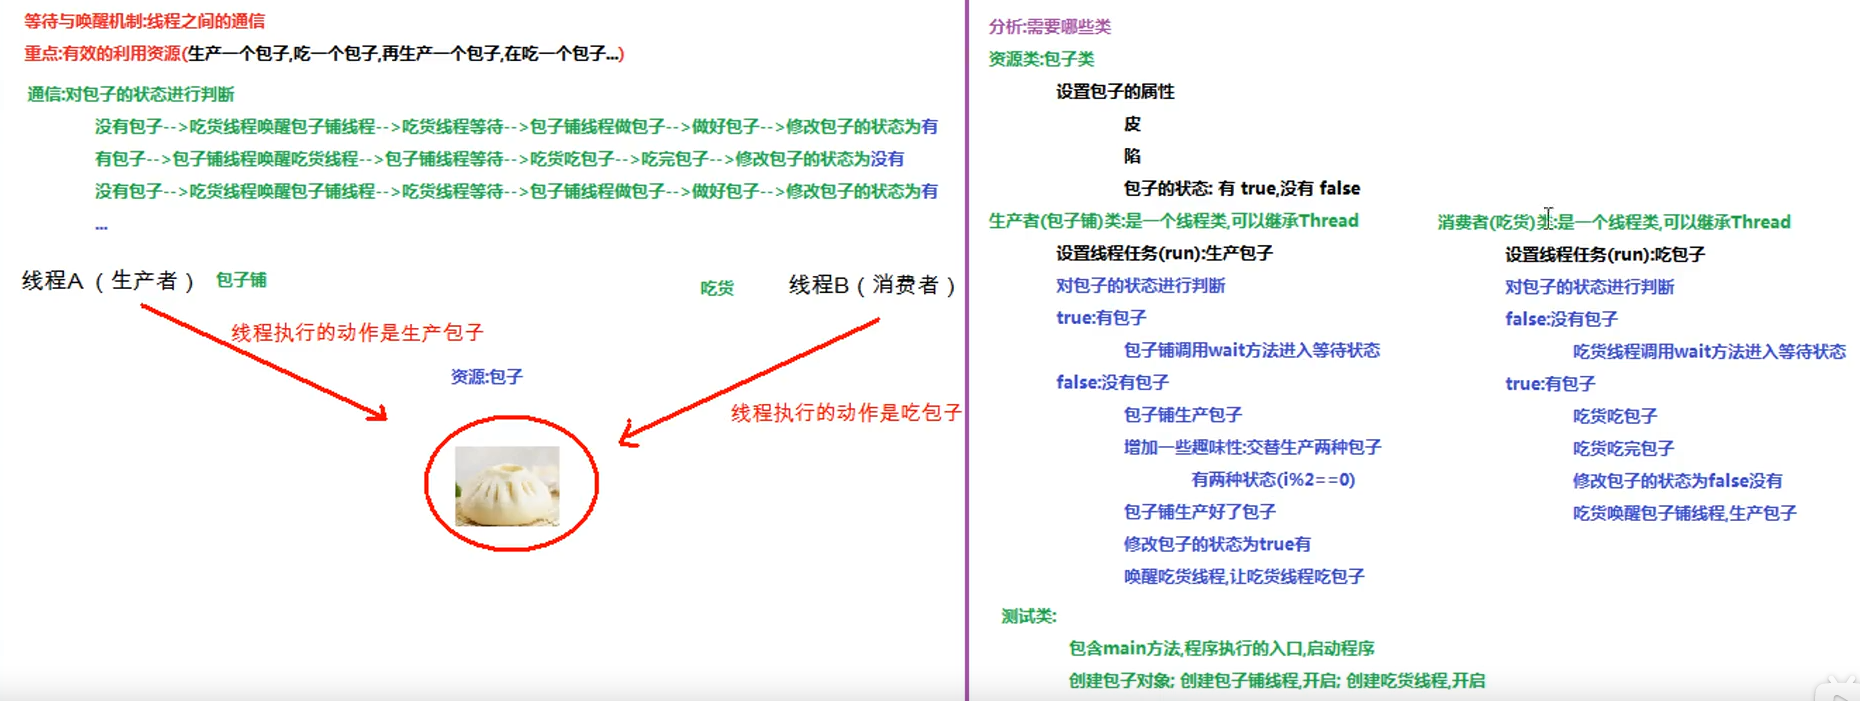The height and width of the screenshot is (701, 1860).
Task: Click the blue label "资源:包子"
Action: (x=486, y=377)
